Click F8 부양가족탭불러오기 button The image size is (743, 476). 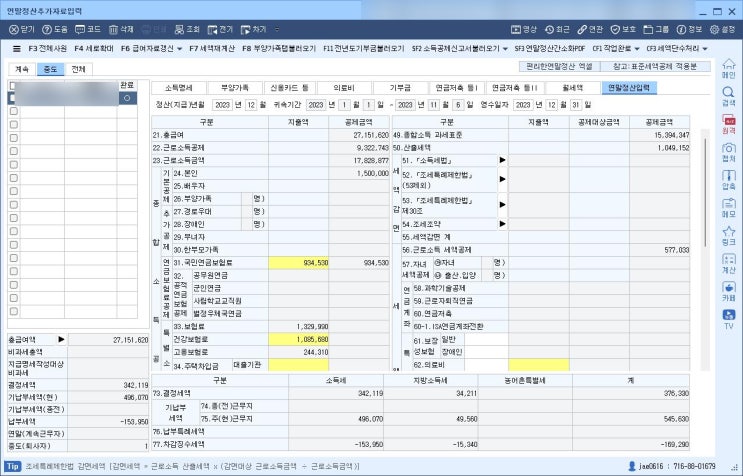(279, 48)
